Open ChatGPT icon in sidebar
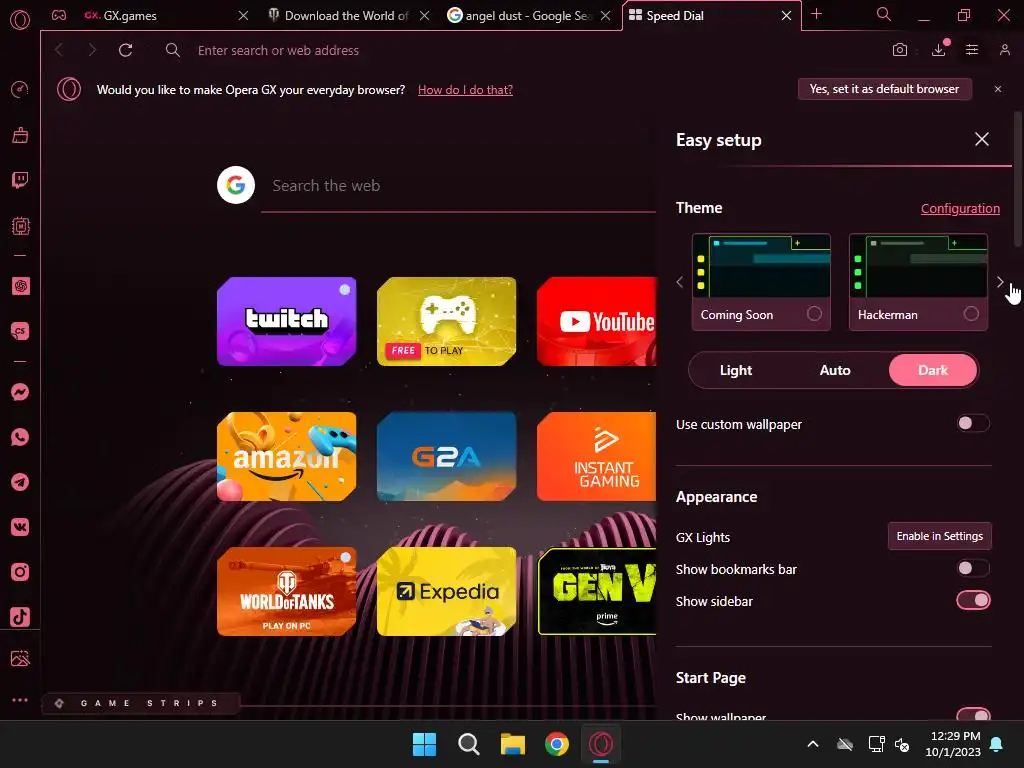 (20, 286)
